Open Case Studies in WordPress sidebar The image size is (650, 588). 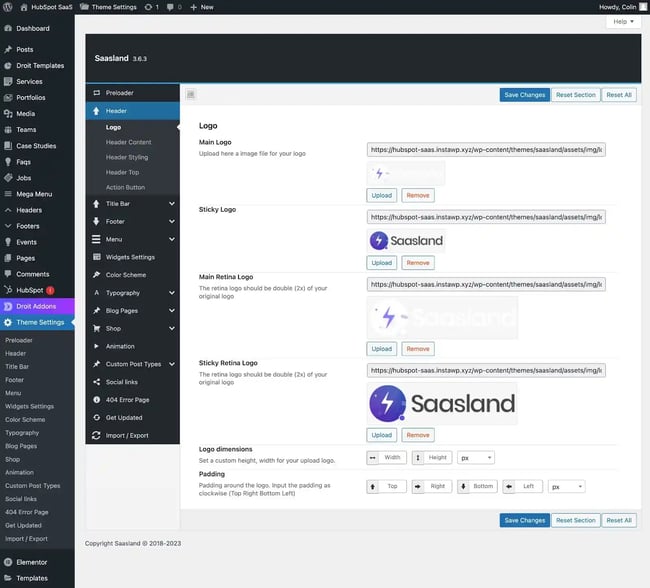click(36, 146)
